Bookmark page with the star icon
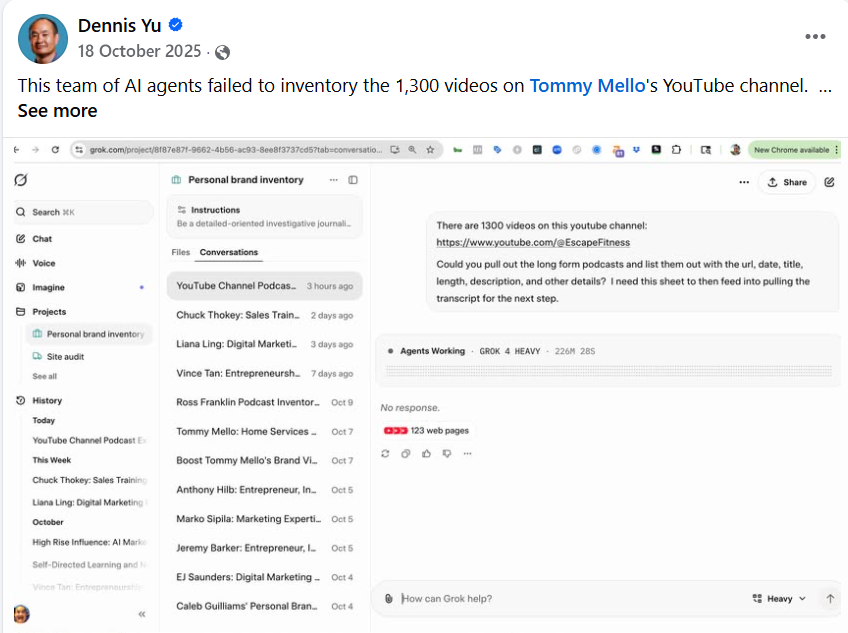This screenshot has height=633, width=848. 430,150
